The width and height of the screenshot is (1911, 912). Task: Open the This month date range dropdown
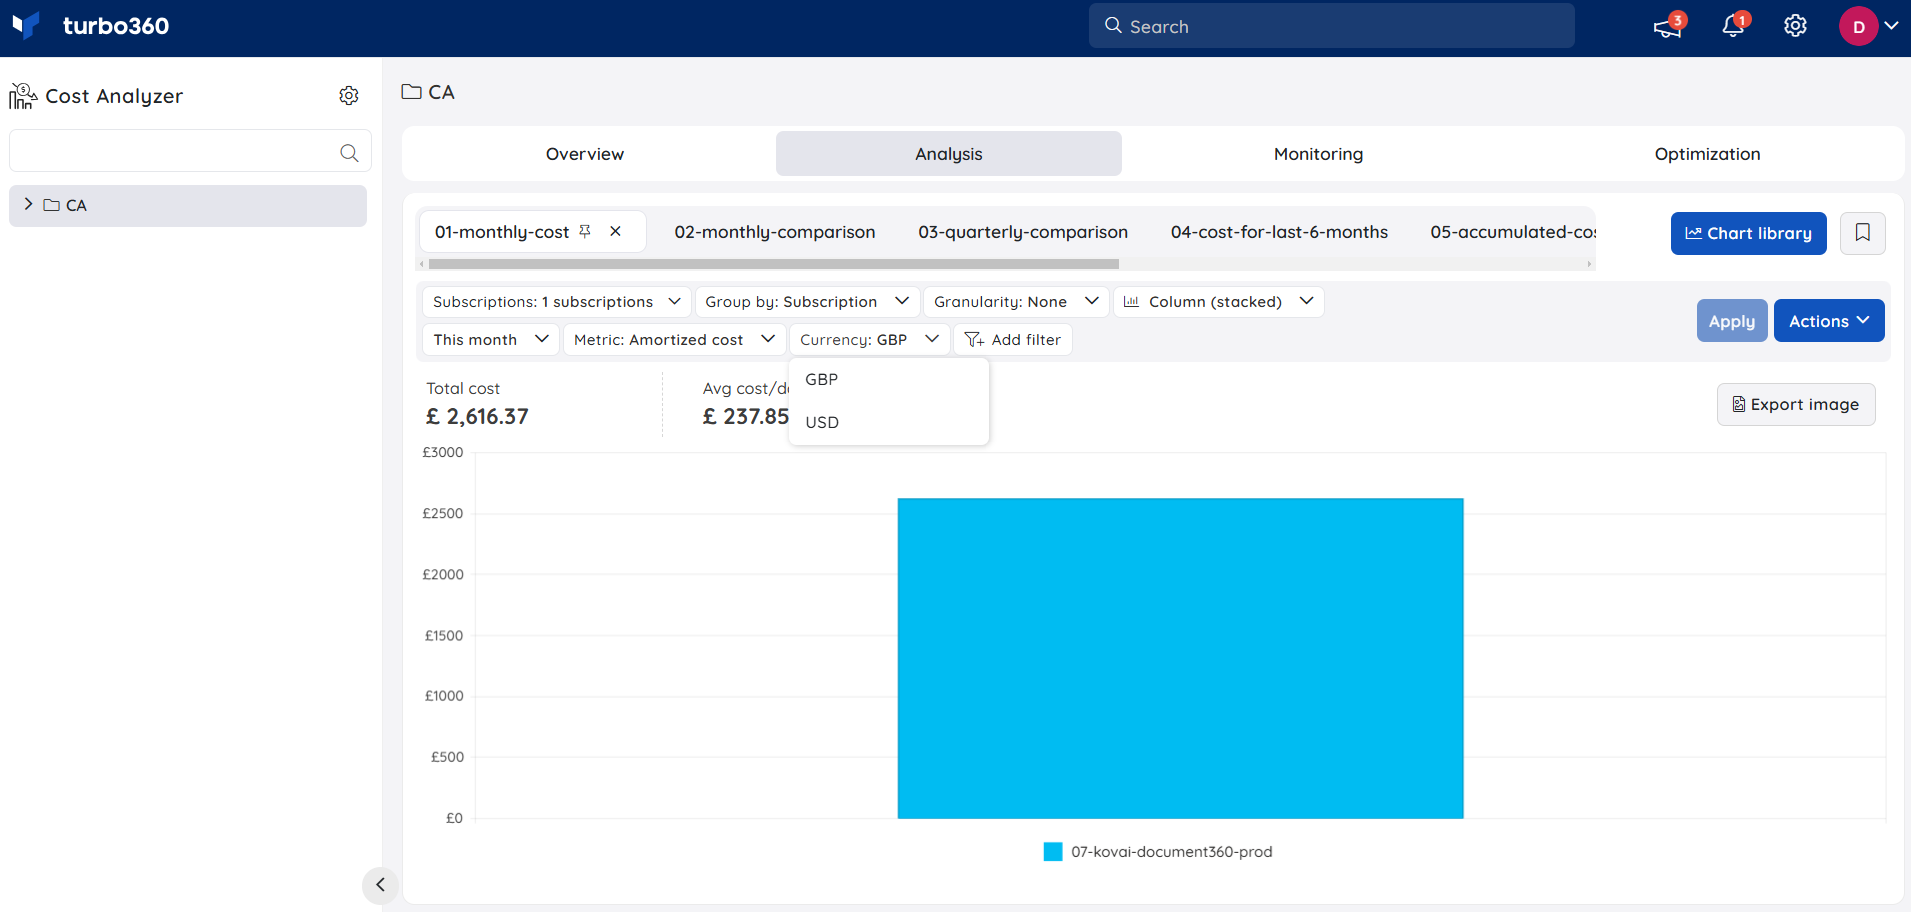pyautogui.click(x=490, y=340)
